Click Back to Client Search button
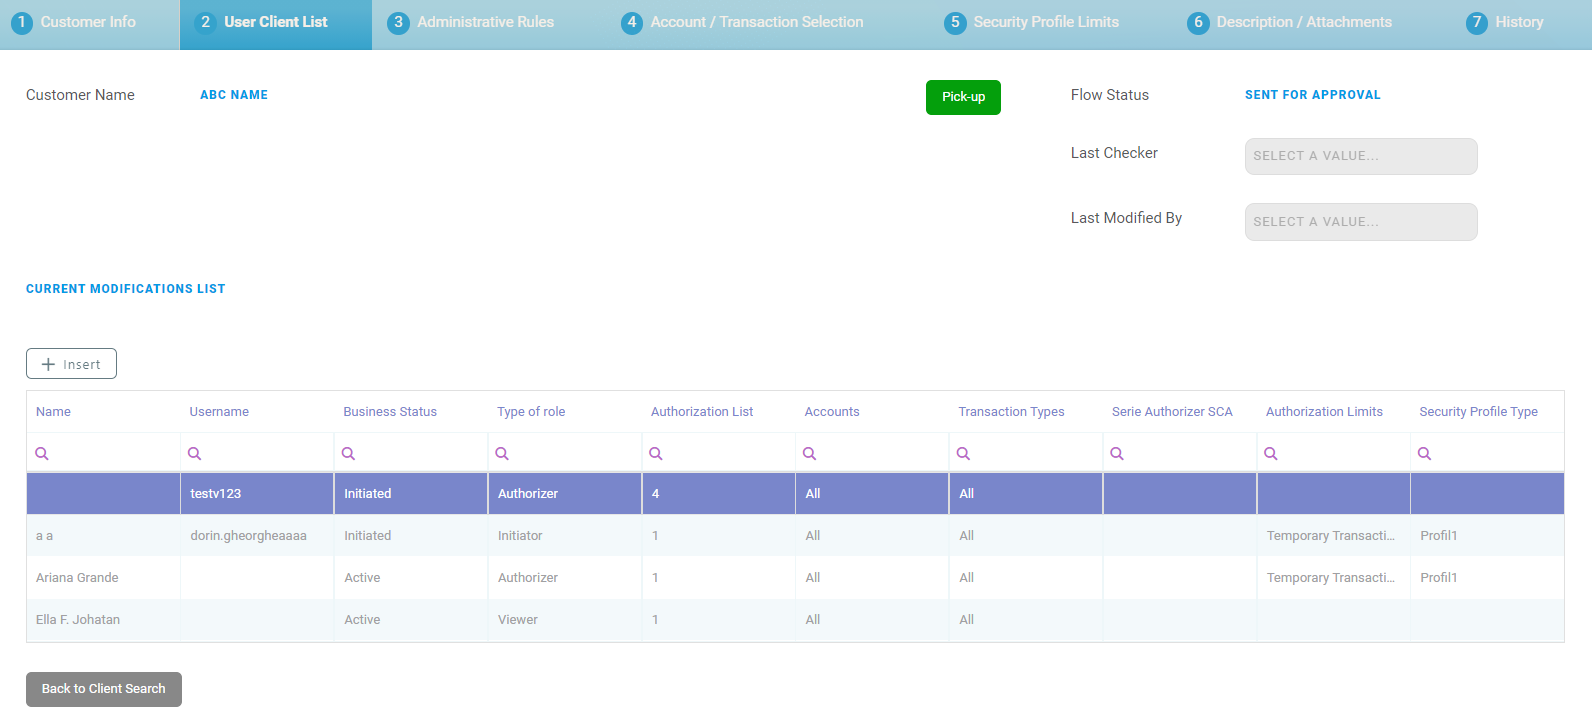 coord(104,689)
